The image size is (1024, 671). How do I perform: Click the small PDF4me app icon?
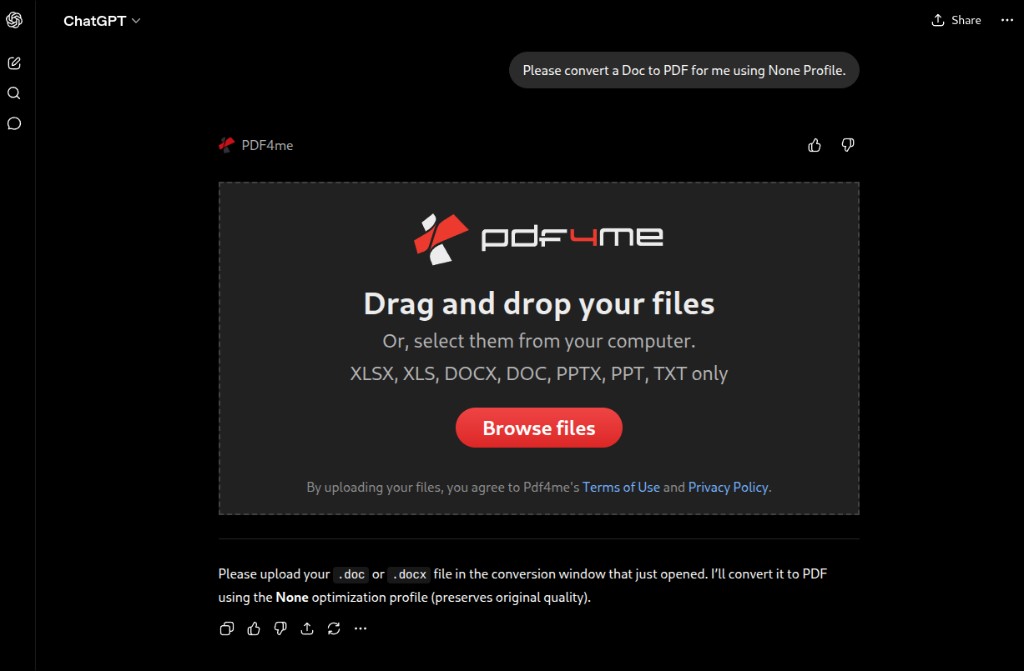pyautogui.click(x=226, y=145)
